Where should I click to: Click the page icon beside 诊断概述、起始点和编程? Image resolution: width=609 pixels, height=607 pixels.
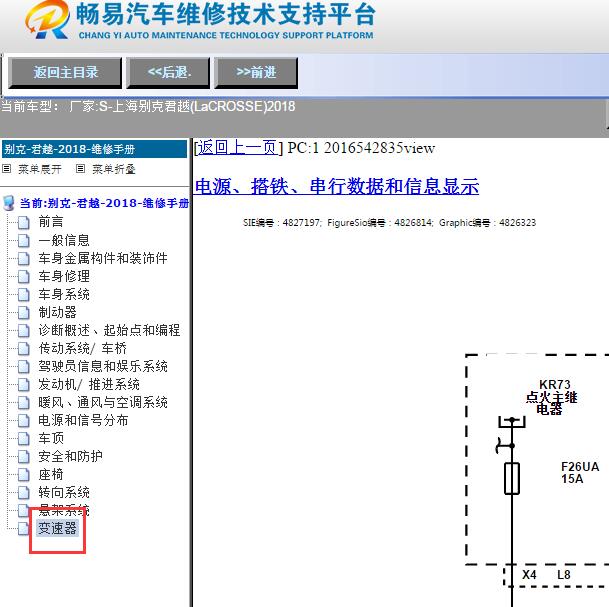(x=24, y=331)
